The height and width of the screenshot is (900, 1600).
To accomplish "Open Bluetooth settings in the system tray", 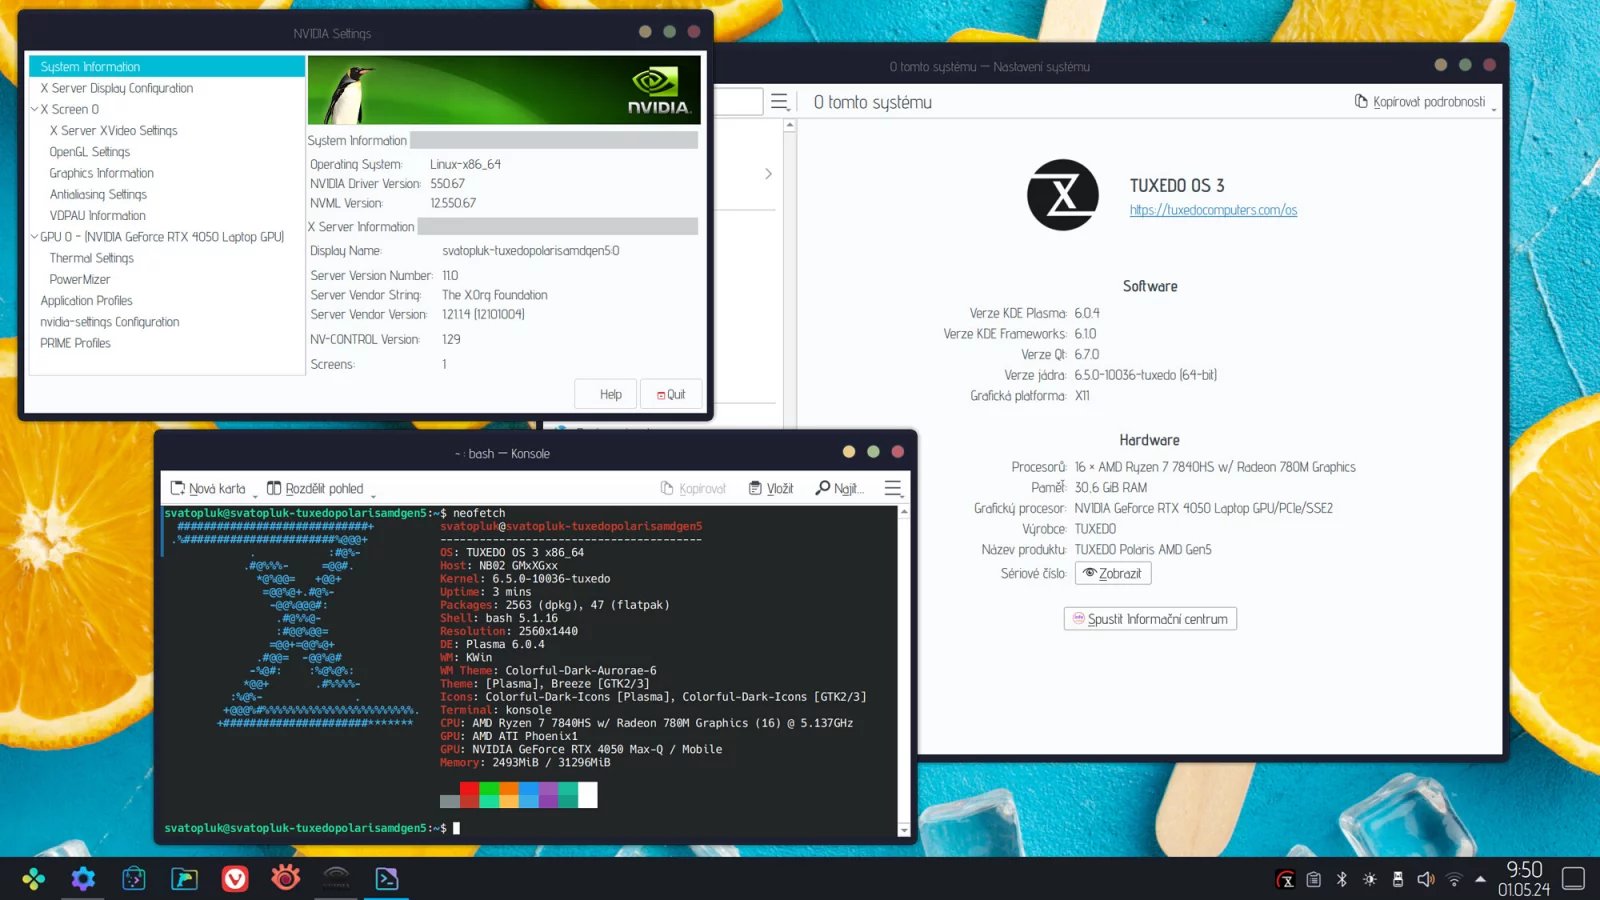I will (x=1342, y=880).
